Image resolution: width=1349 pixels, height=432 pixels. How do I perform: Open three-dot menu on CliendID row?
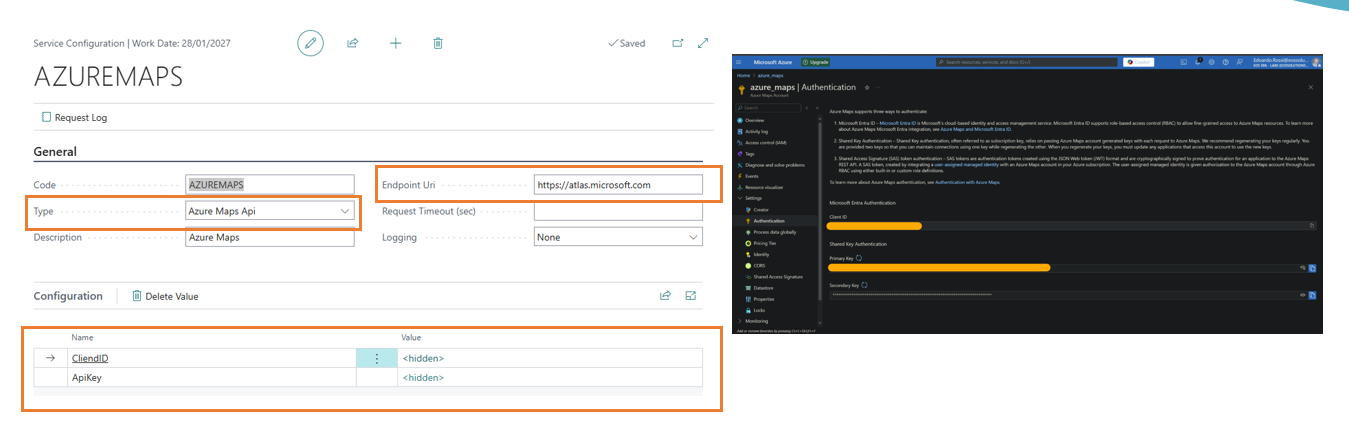[x=376, y=358]
